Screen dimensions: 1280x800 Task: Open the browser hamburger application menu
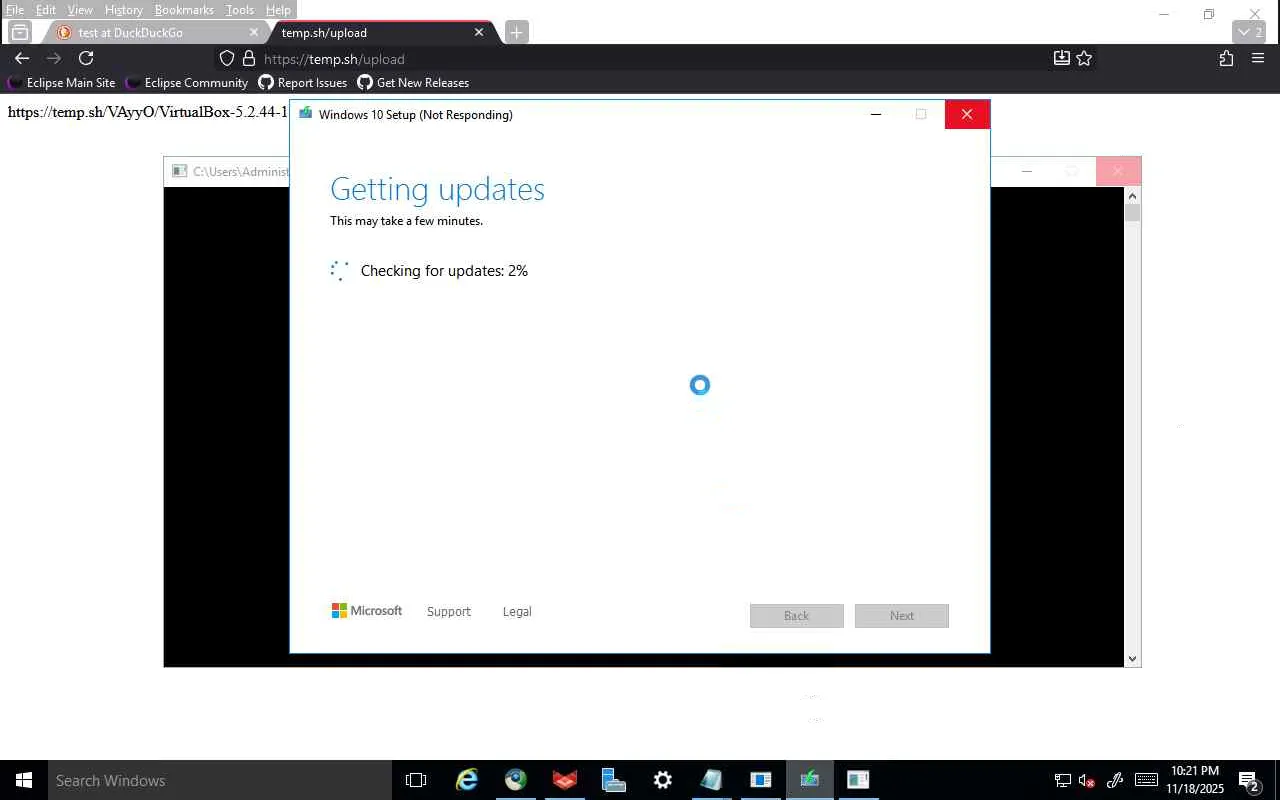[x=1258, y=59]
